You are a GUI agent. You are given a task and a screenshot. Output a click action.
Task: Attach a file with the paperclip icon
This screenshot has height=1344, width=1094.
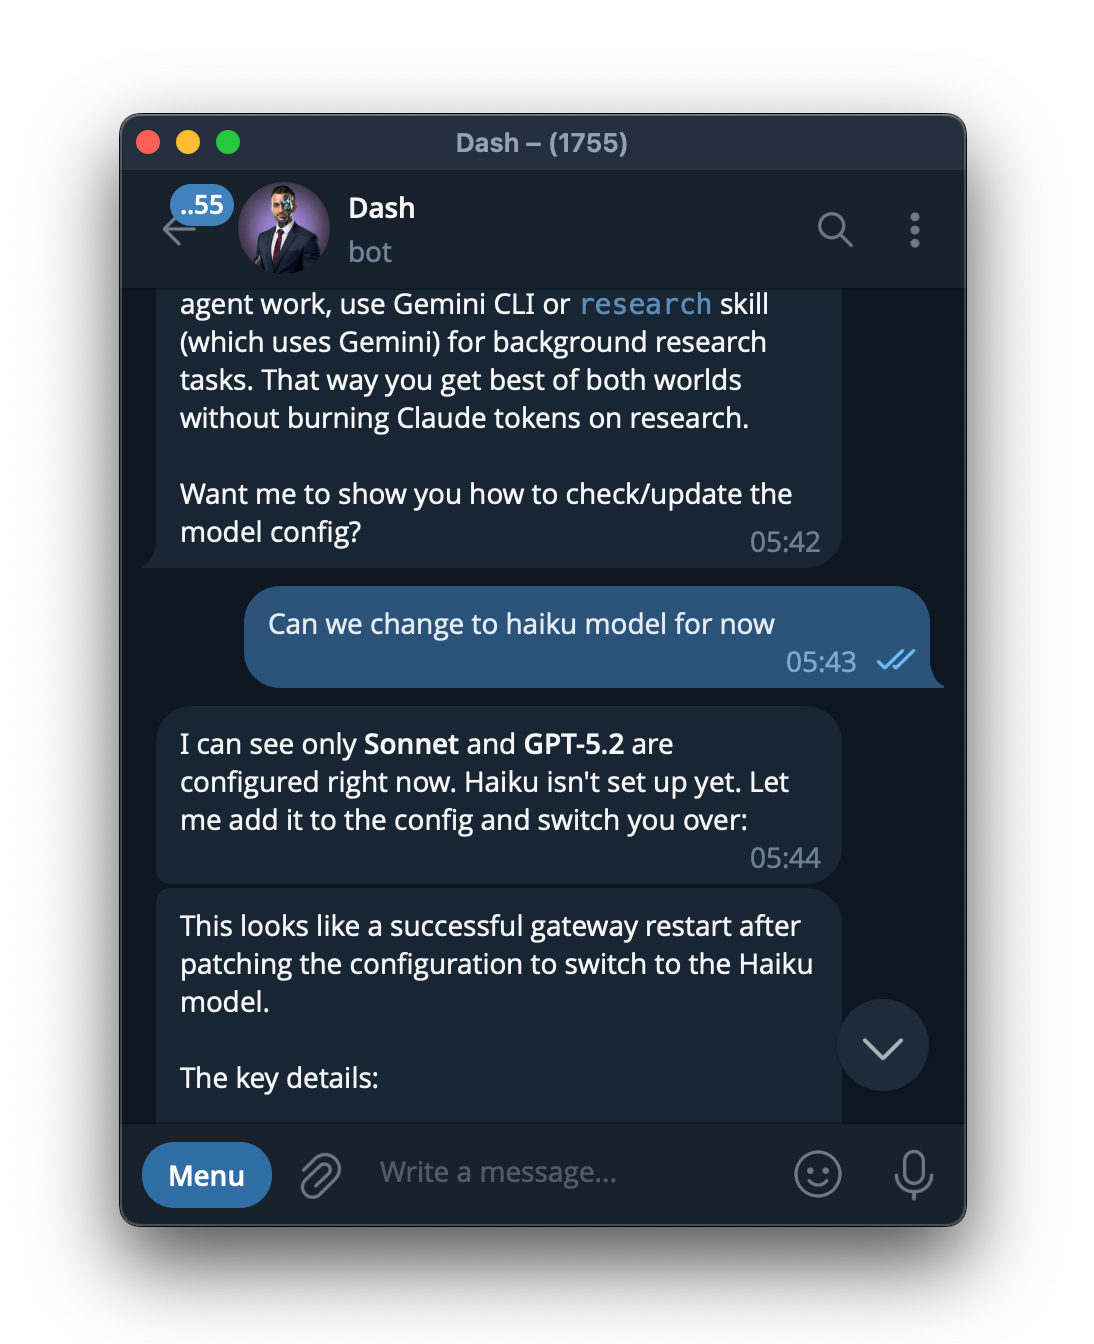321,1175
